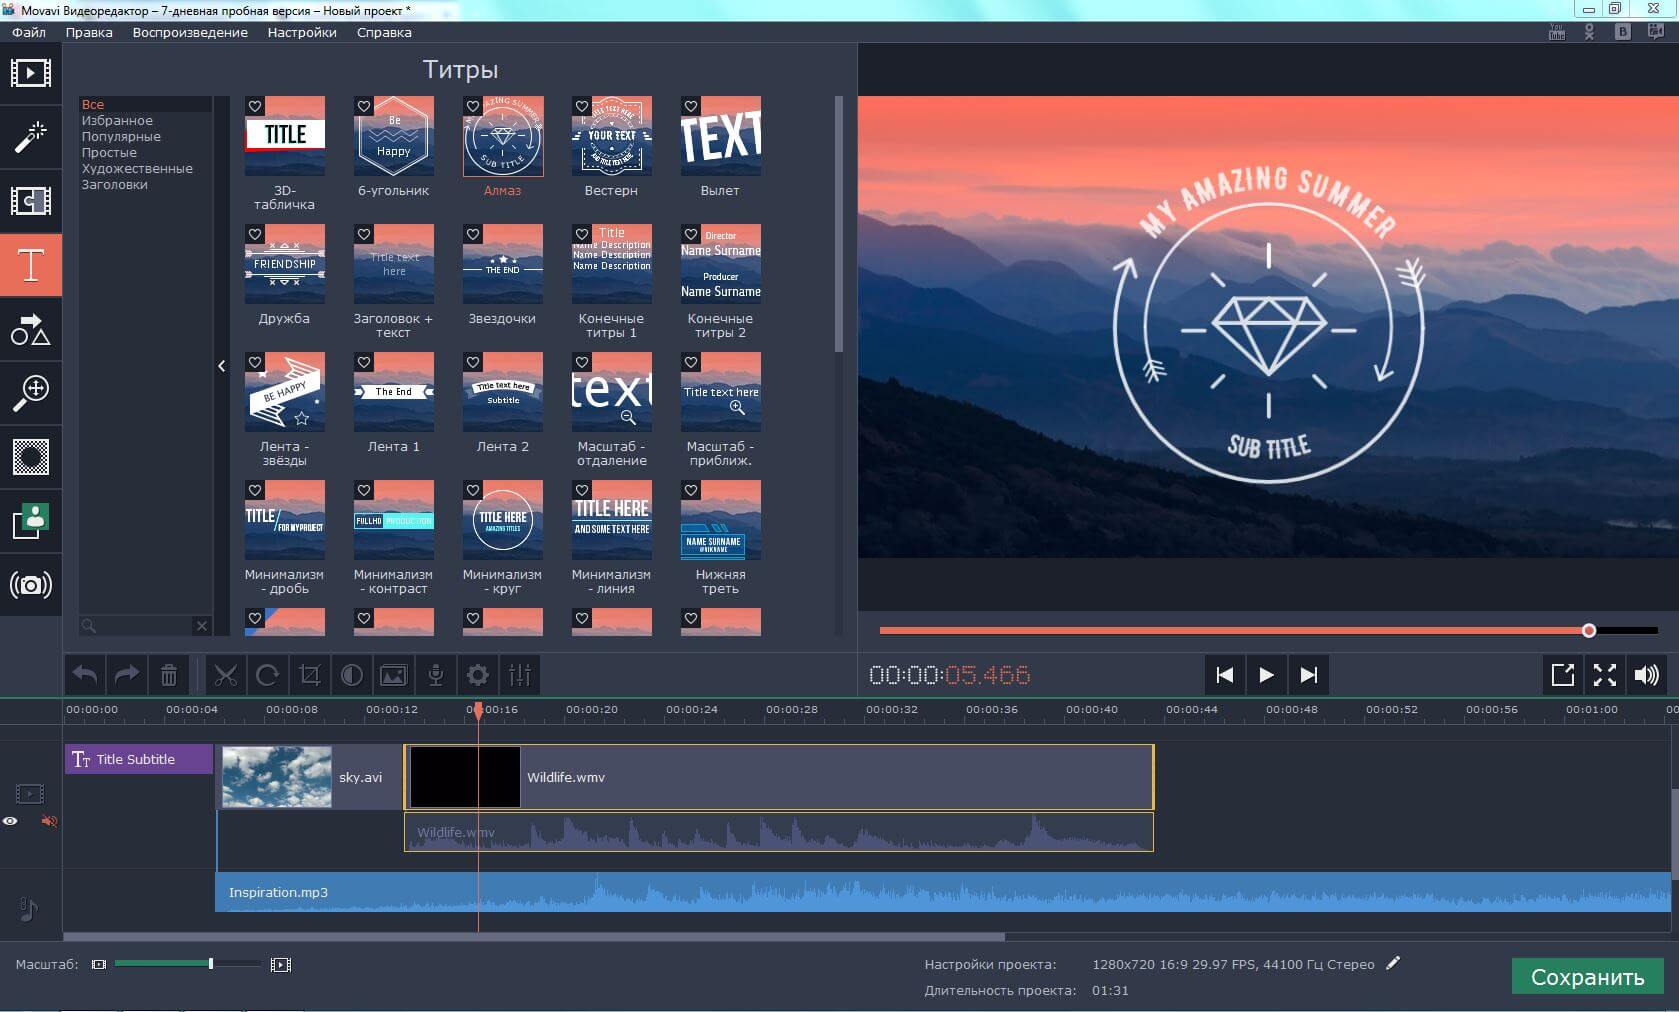Zoom in timeline with the large icon
The width and height of the screenshot is (1679, 1012).
pos(281,964)
